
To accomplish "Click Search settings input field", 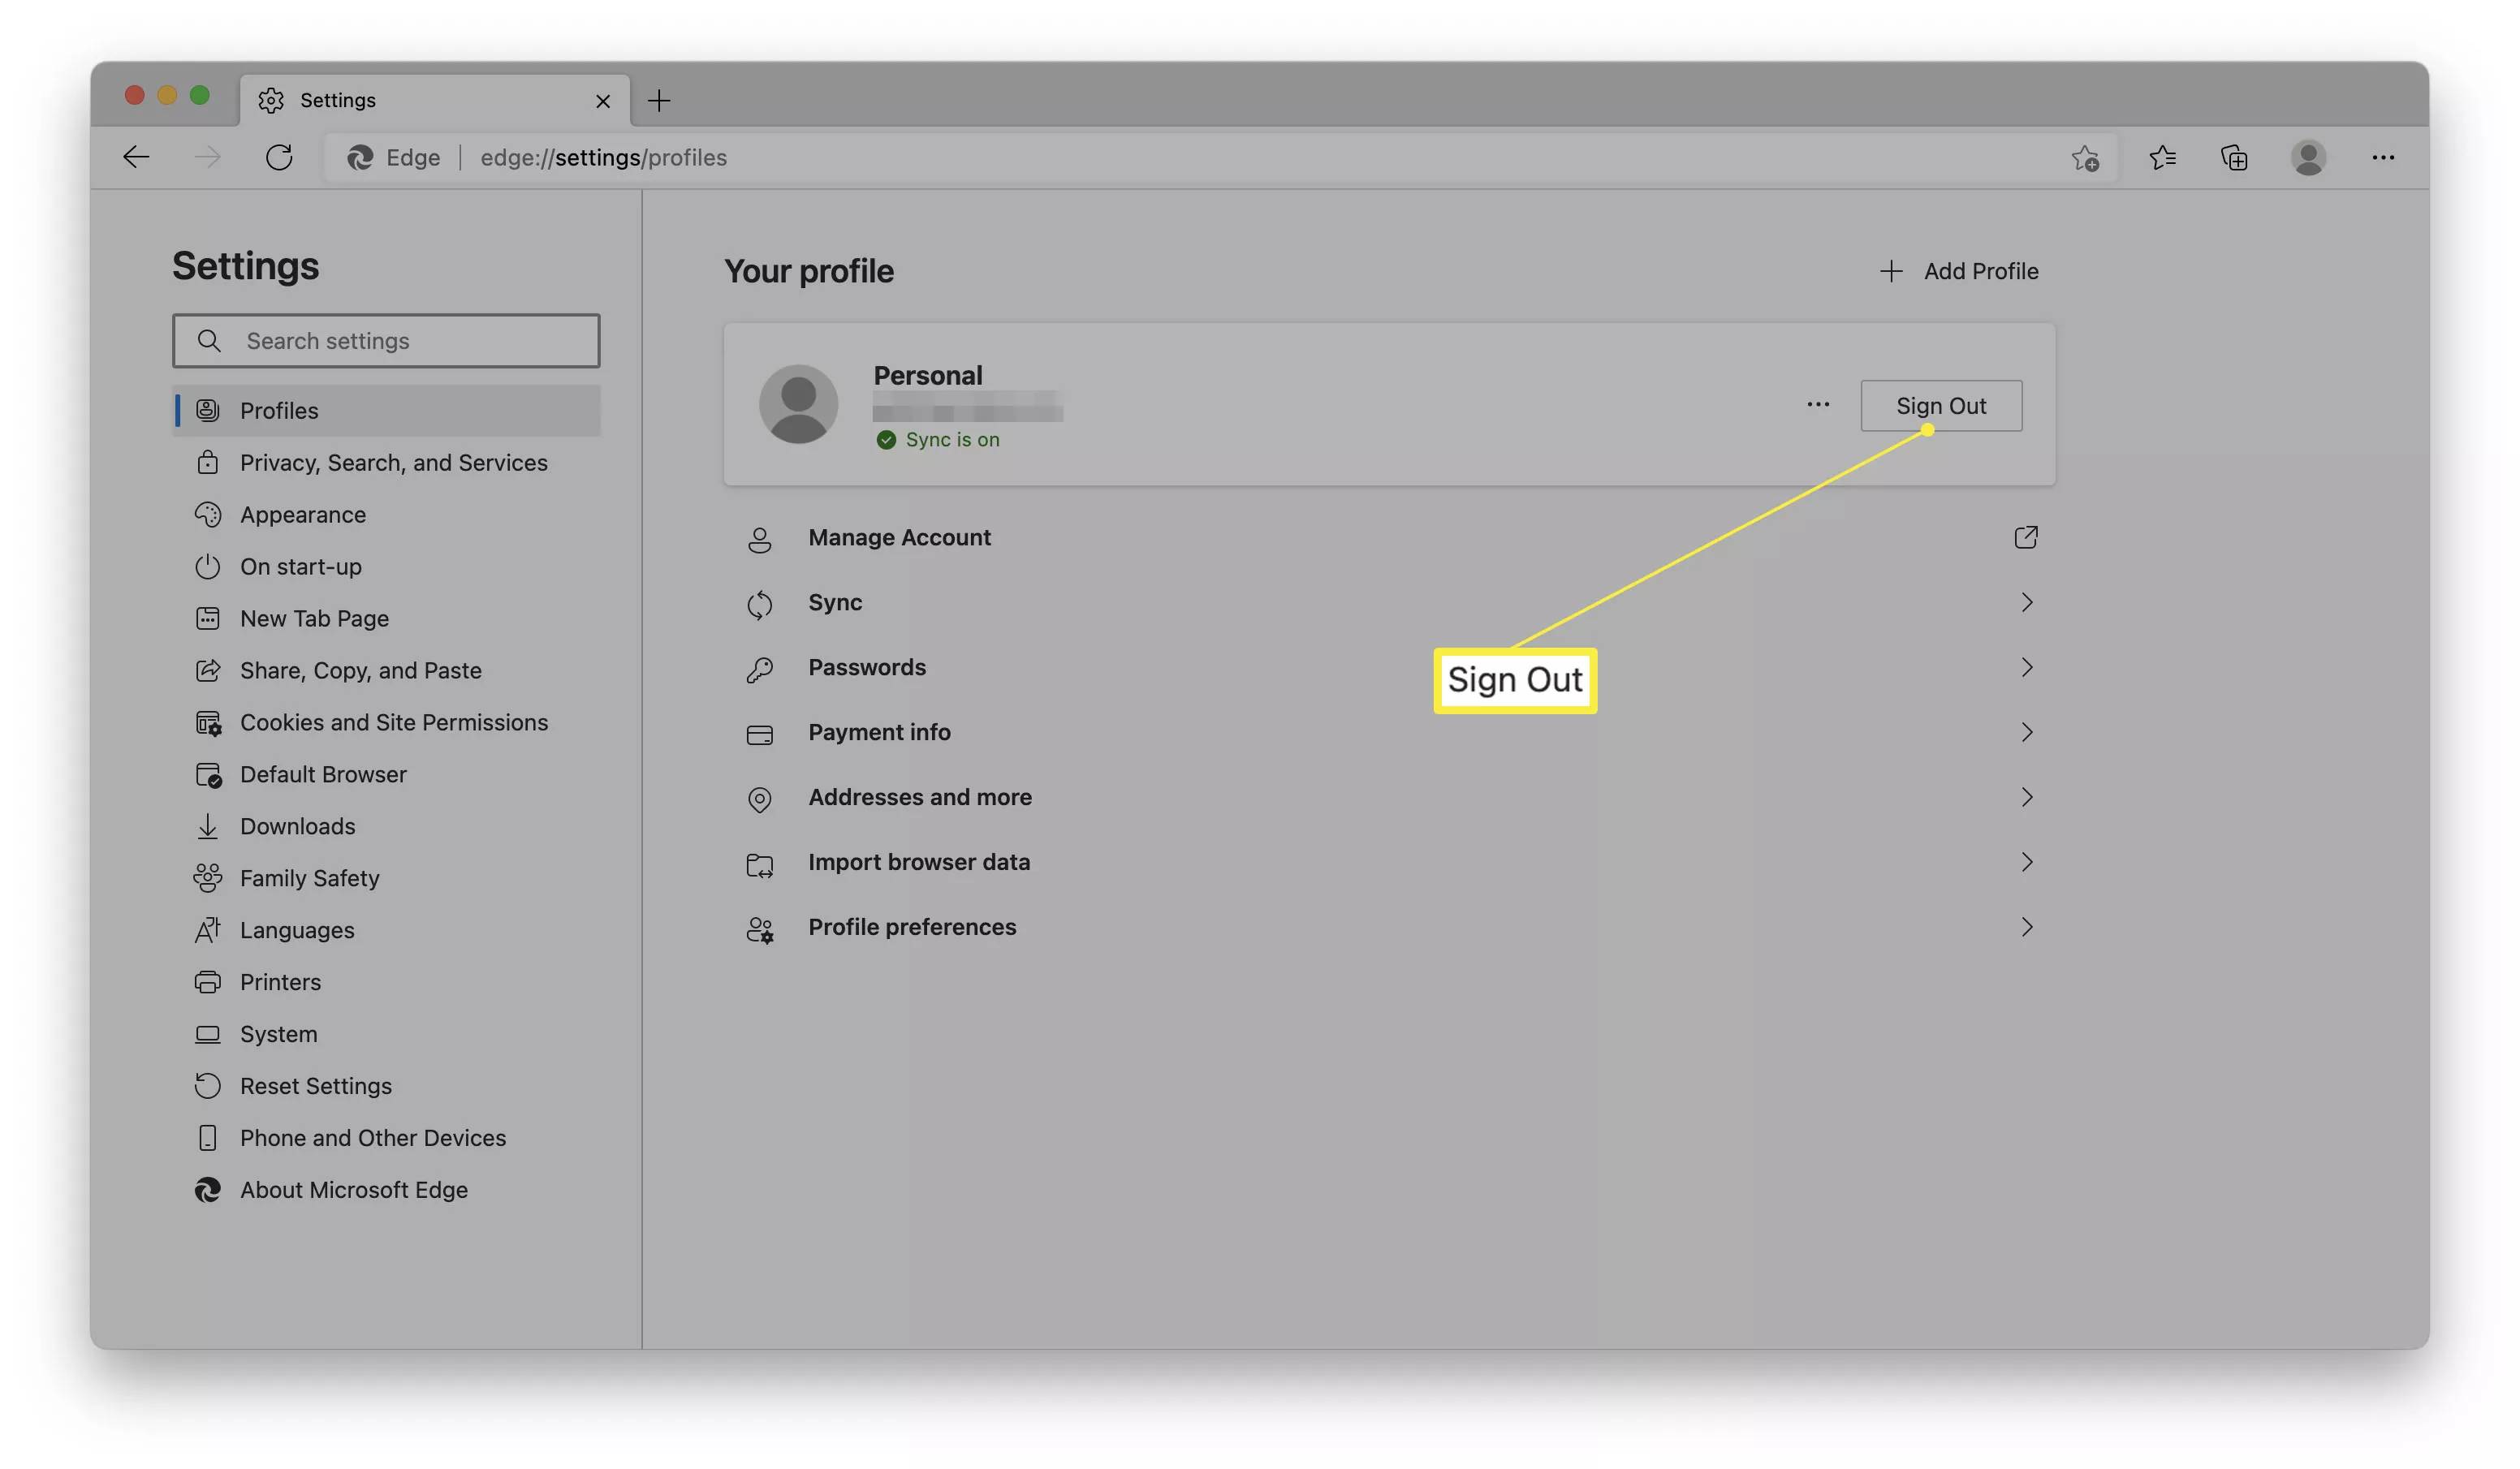I will coord(386,339).
